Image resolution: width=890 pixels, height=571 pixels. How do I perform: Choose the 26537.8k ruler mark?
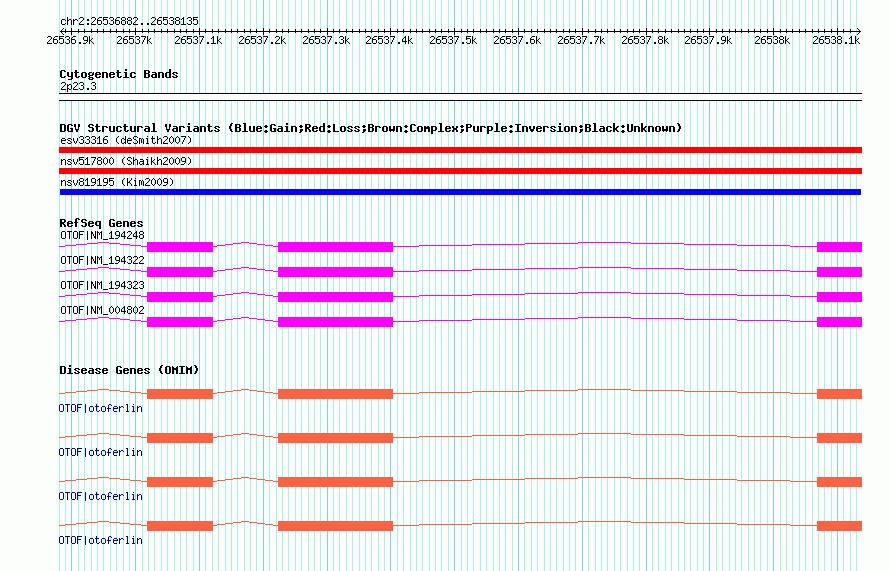[645, 40]
